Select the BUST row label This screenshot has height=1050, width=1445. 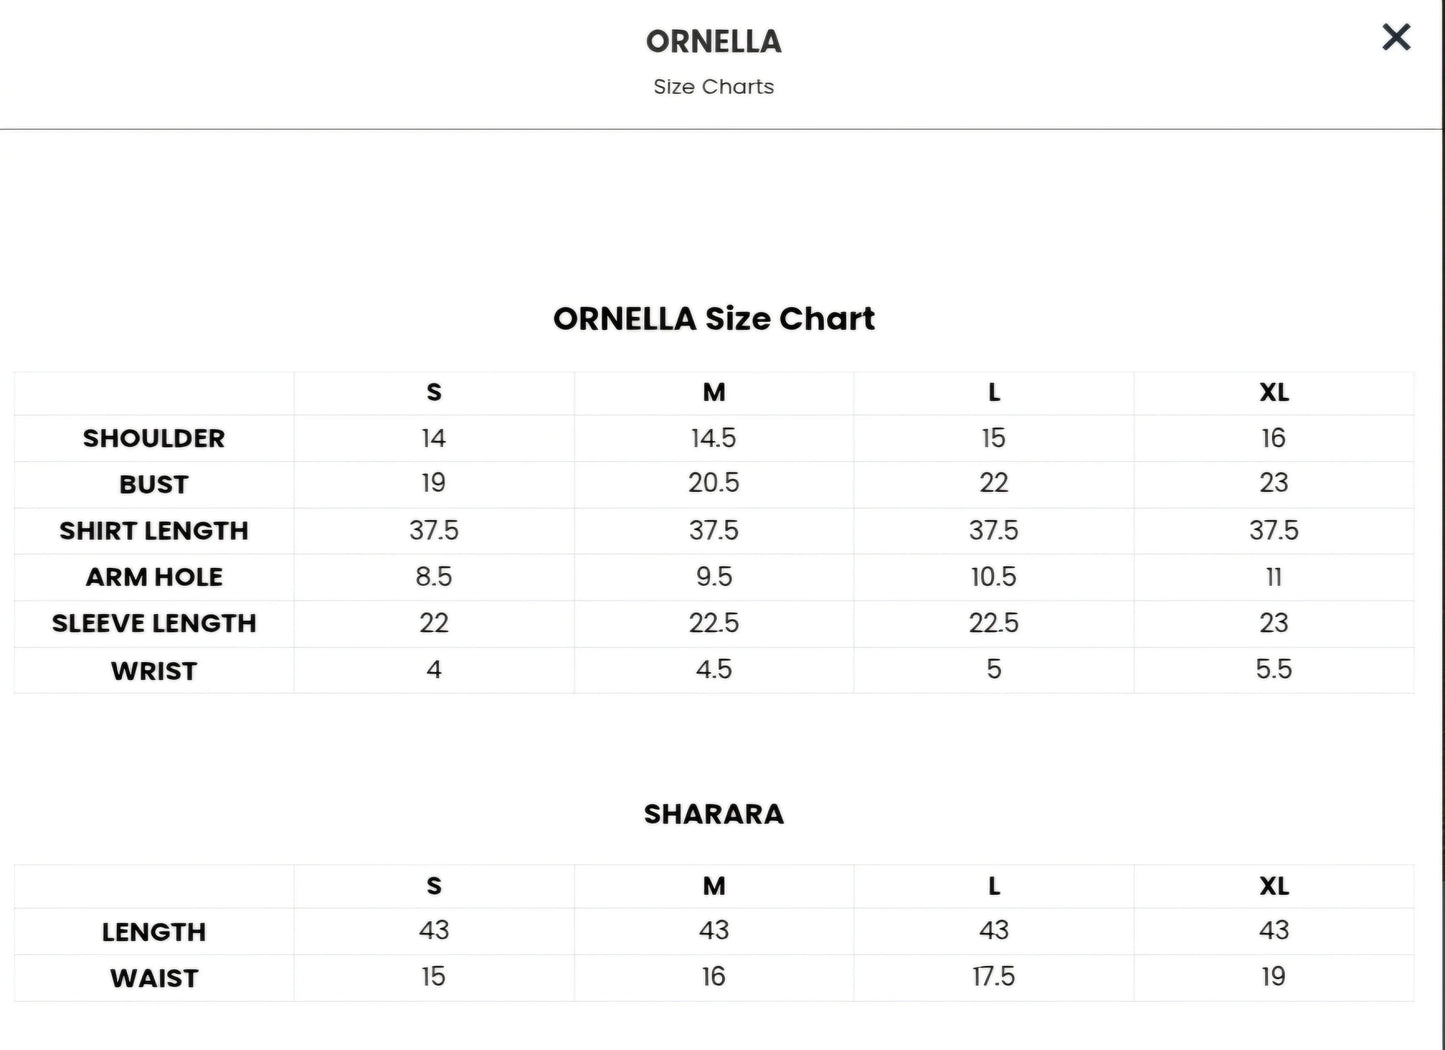154,484
